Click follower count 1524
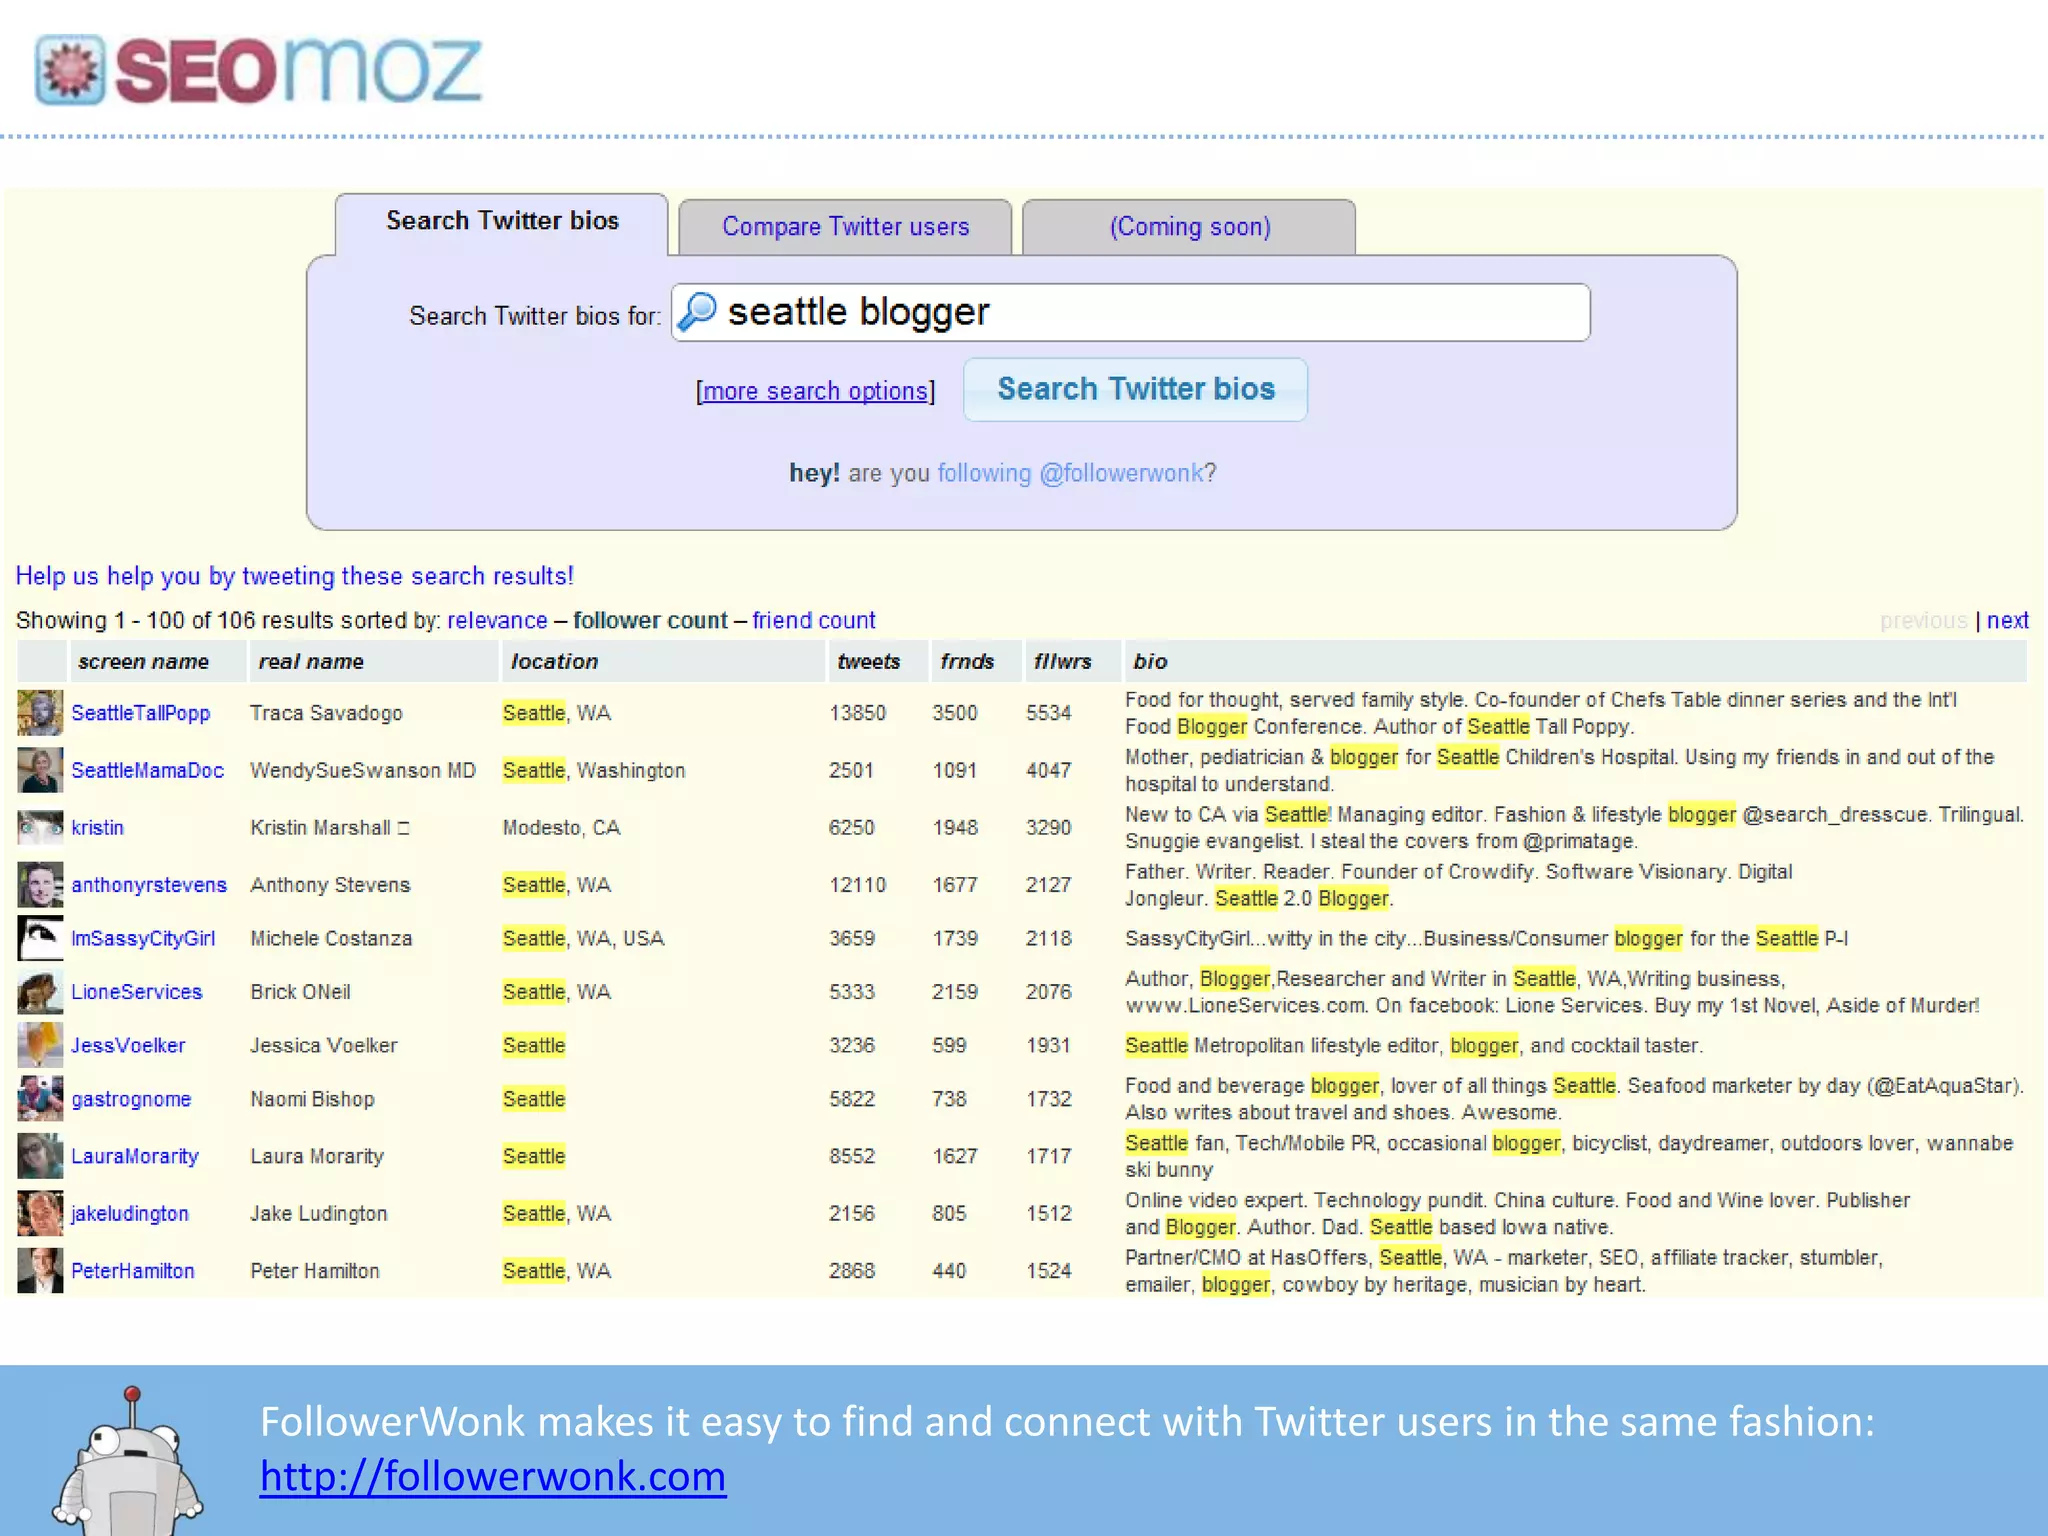 pos(1048,1270)
